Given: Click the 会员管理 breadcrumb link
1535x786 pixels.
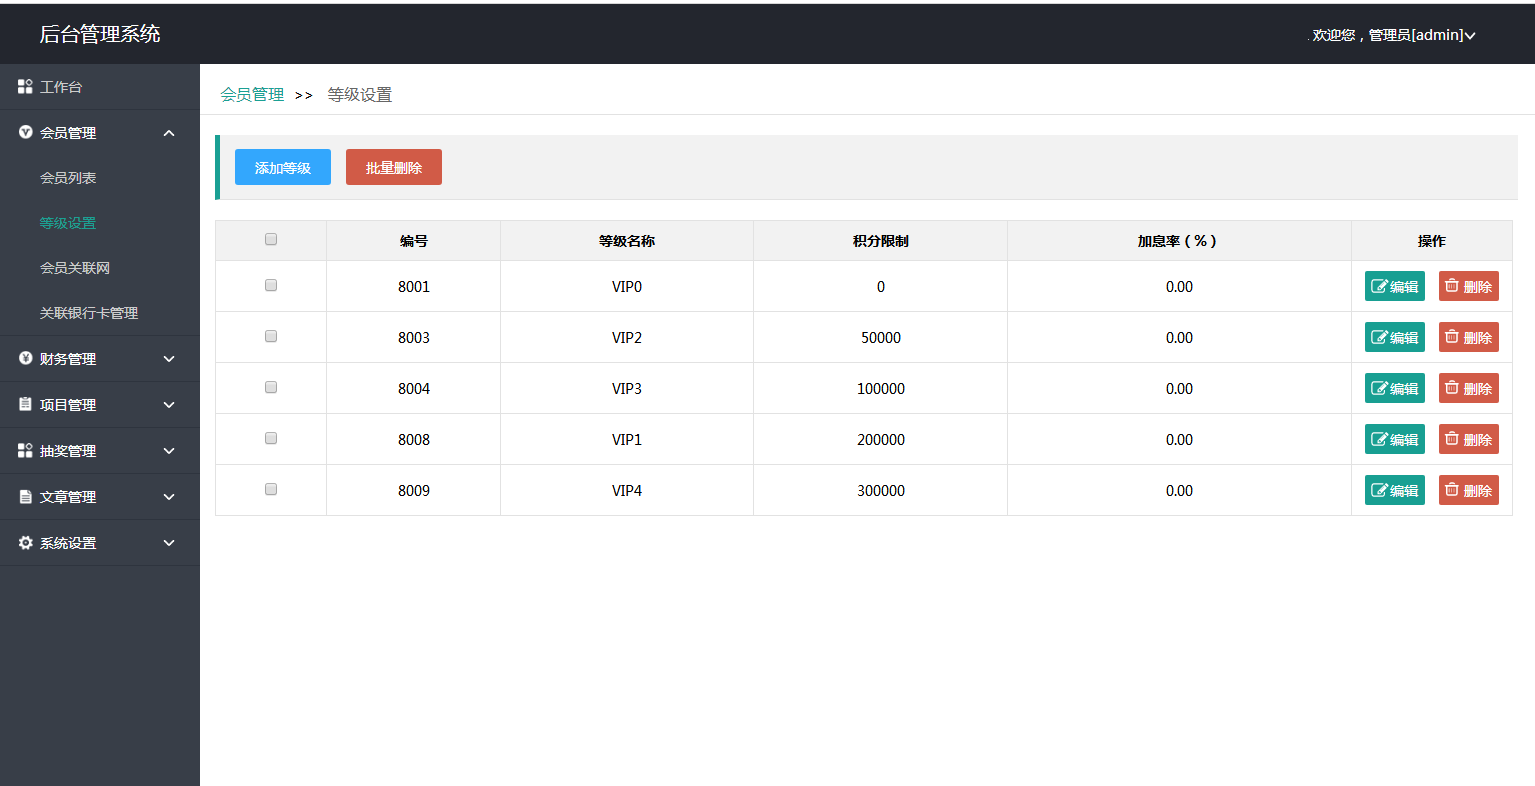Looking at the screenshot, I should pos(252,95).
